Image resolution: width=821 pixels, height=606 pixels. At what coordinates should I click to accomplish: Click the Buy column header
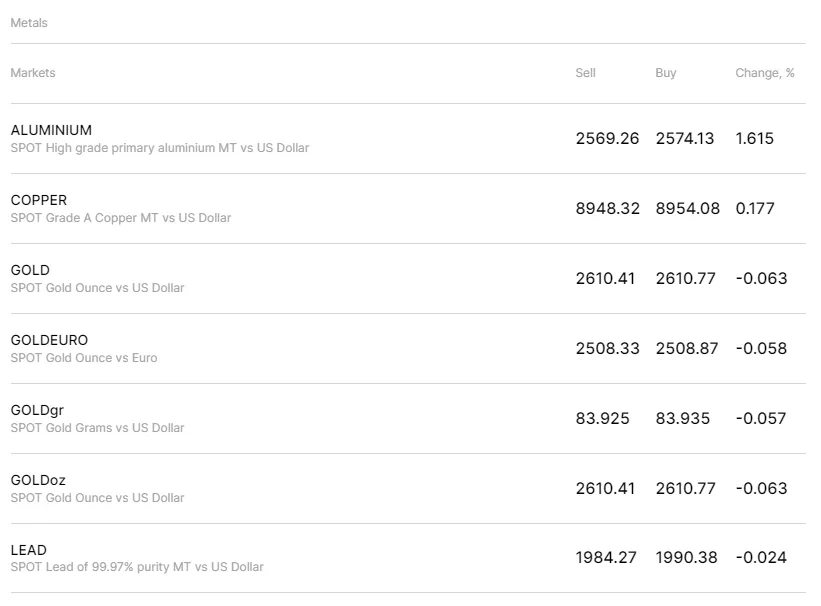click(666, 73)
